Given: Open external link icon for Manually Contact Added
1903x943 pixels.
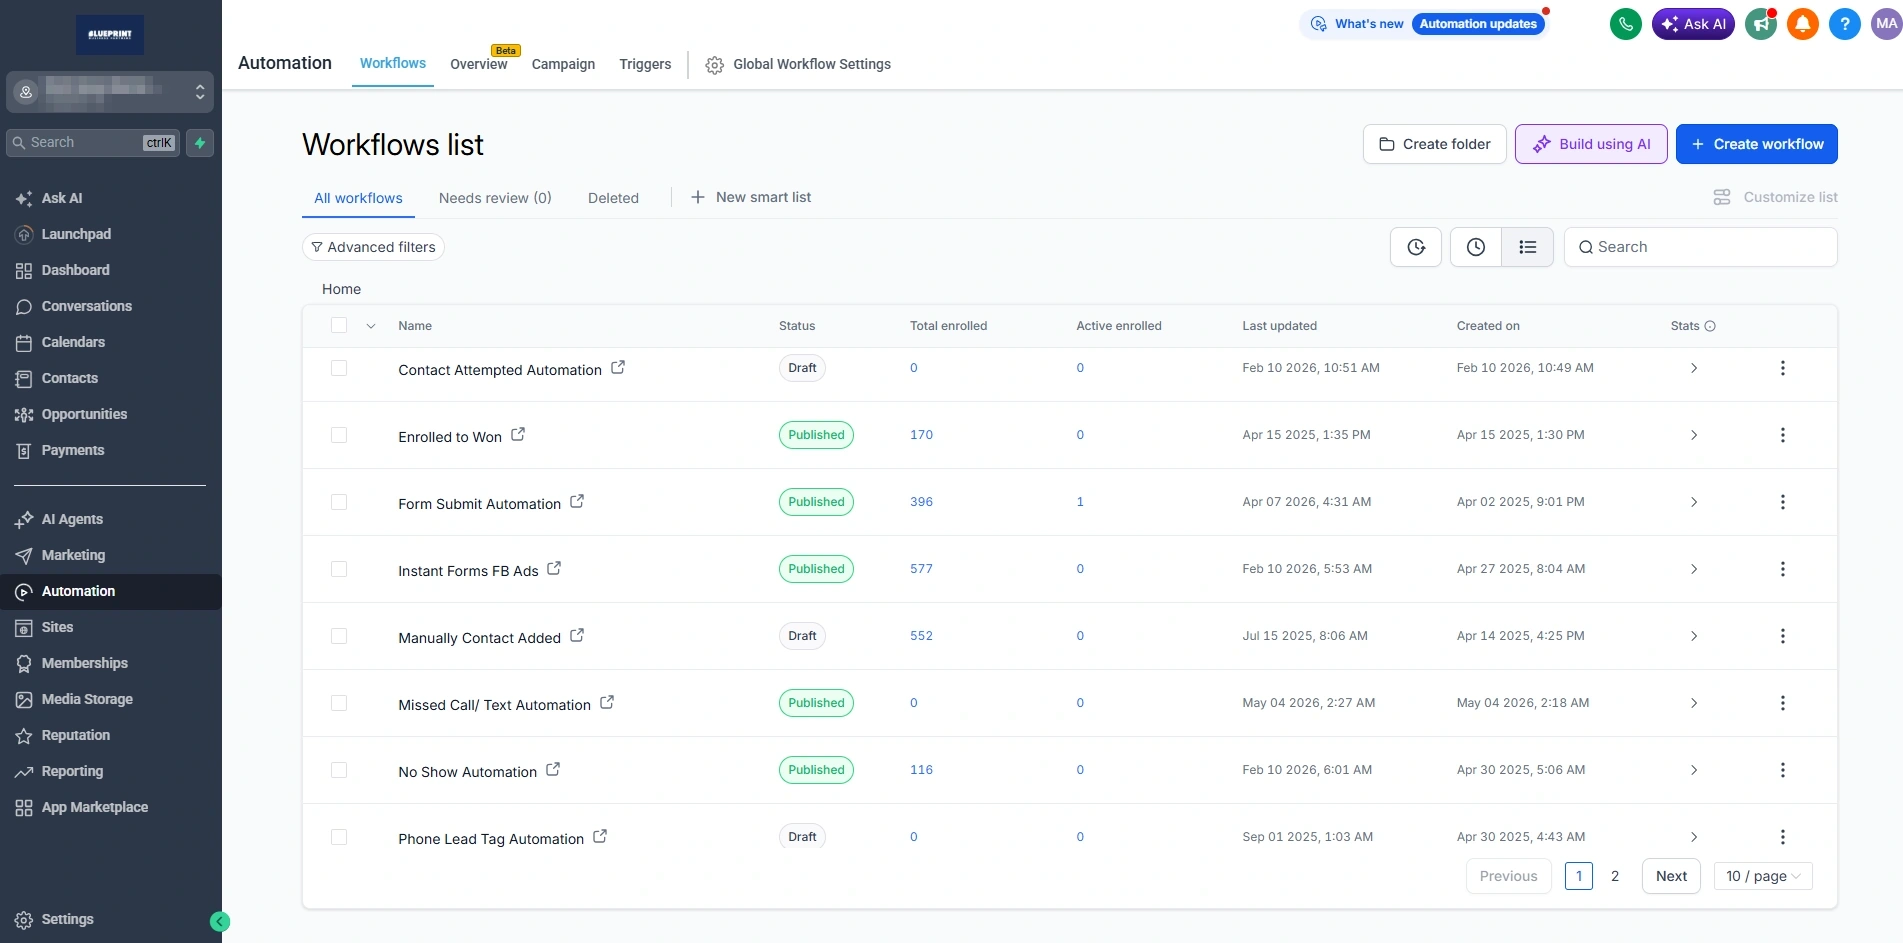Looking at the screenshot, I should [577, 635].
